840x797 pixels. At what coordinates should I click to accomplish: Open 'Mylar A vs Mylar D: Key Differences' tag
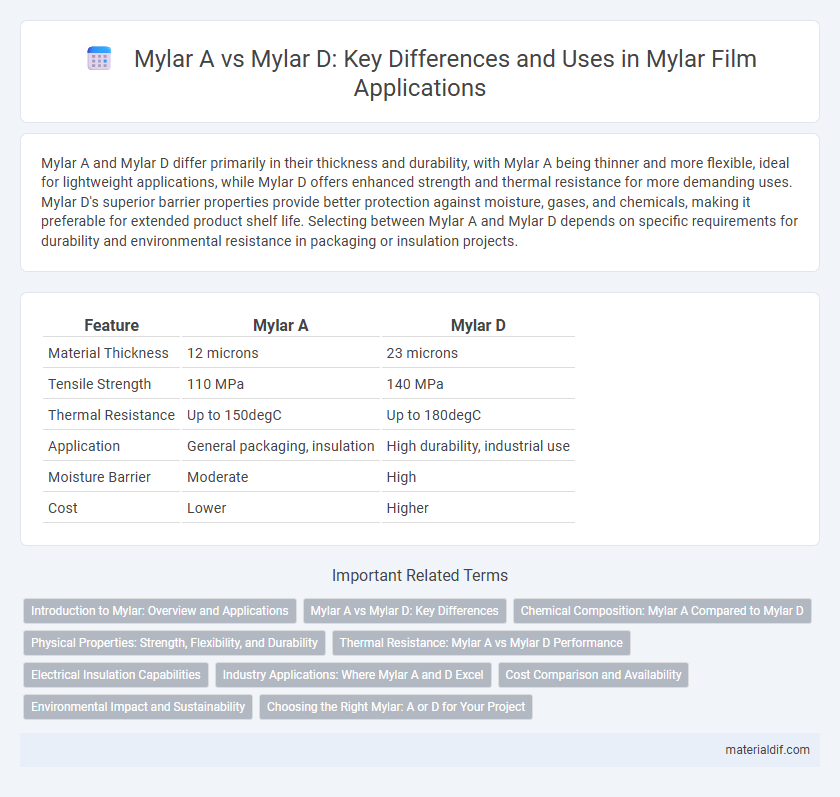404,611
